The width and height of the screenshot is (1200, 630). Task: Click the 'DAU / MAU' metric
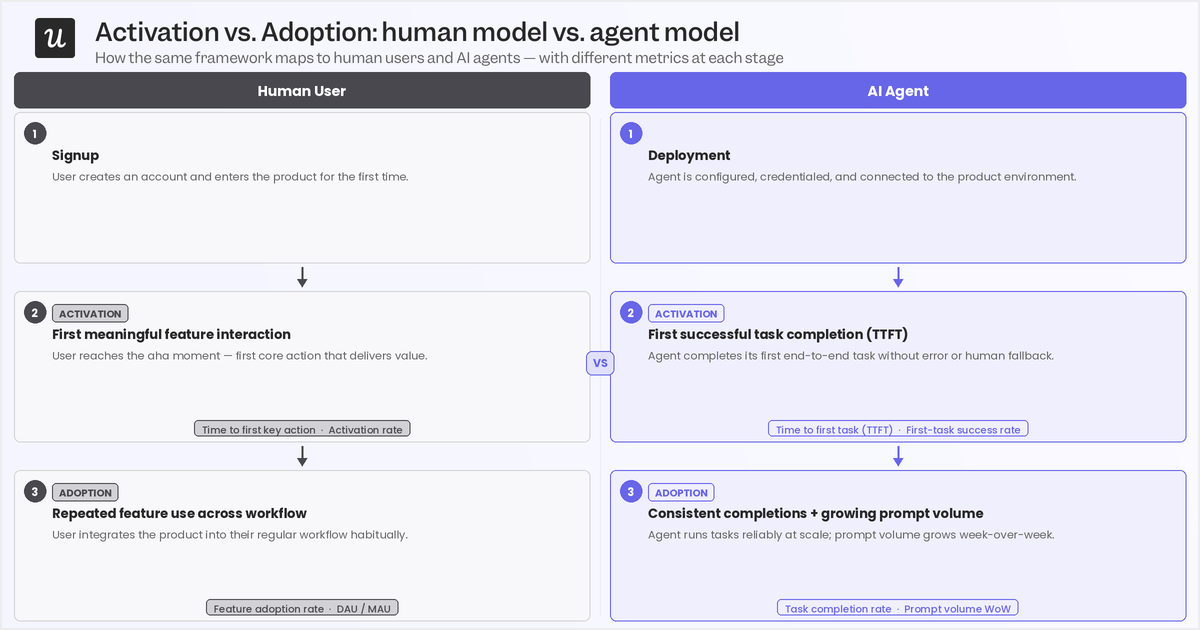(364, 609)
